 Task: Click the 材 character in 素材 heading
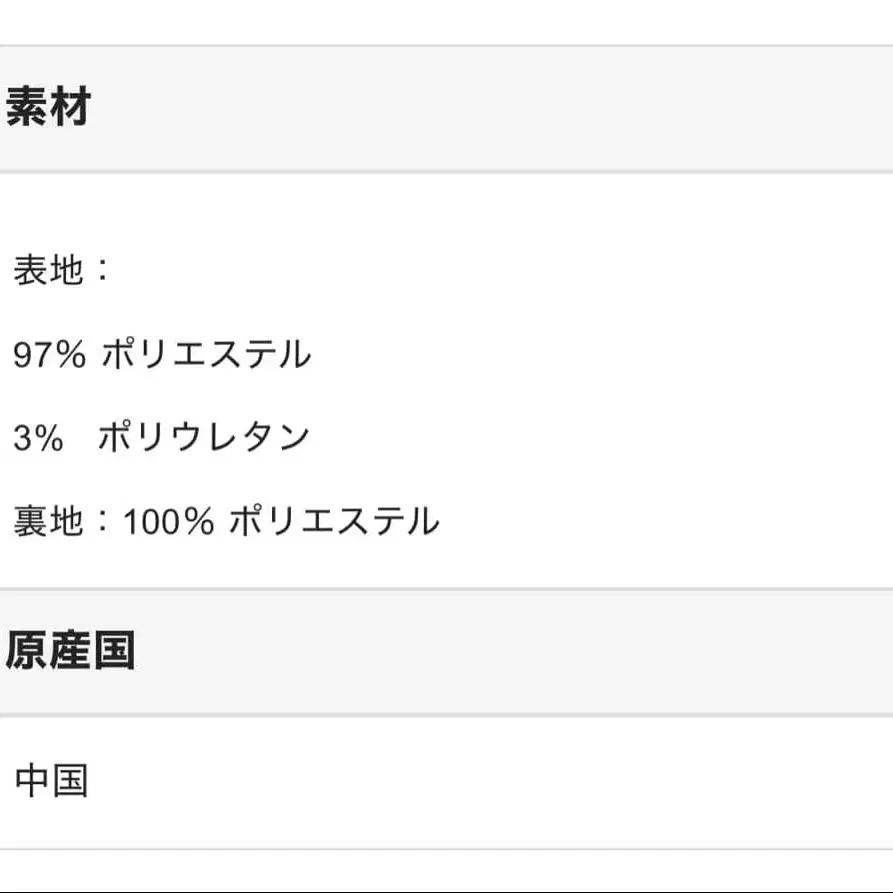pos(70,106)
